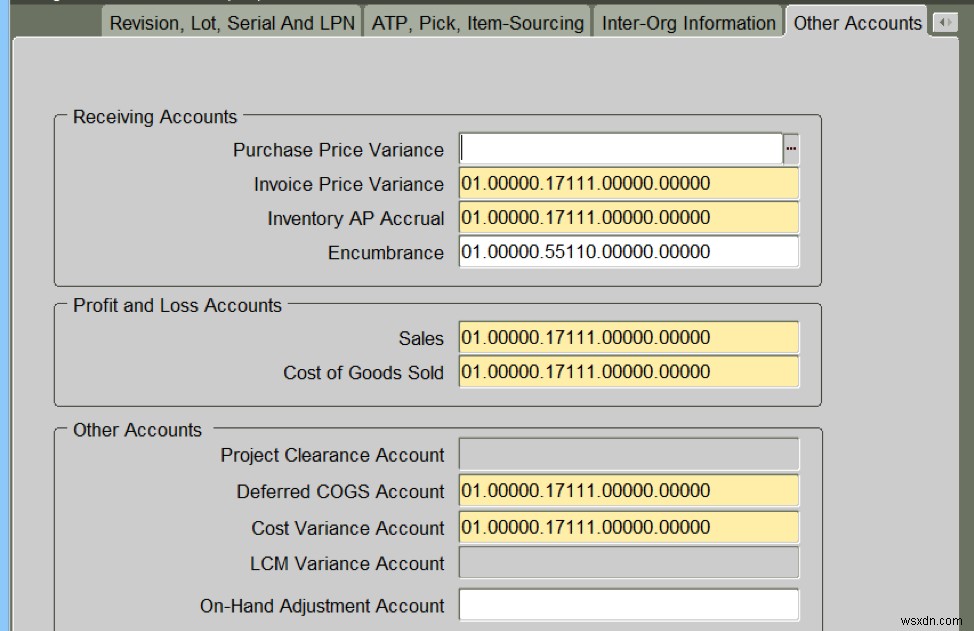Select the Encumbrance account field
This screenshot has width=974, height=631.
(x=628, y=252)
